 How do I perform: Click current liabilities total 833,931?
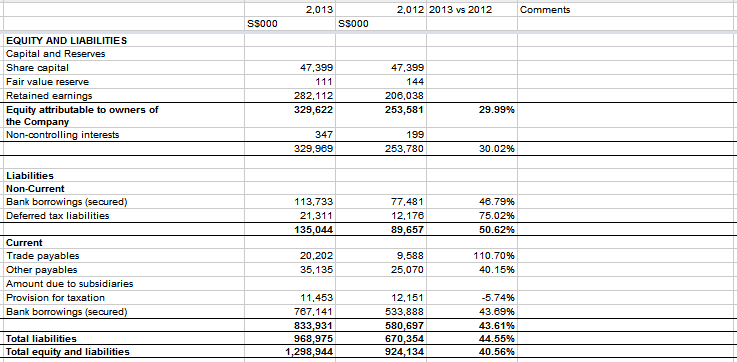click(290, 325)
